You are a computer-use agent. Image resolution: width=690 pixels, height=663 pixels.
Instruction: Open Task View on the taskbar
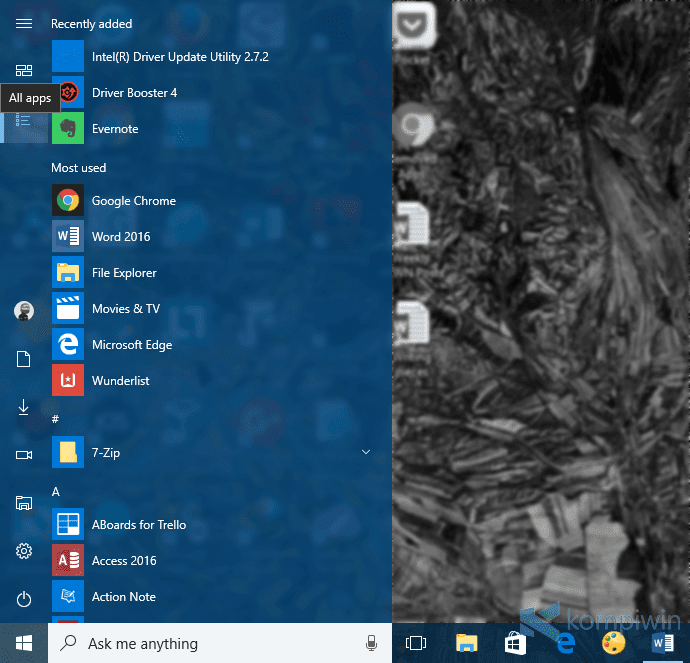[416, 643]
